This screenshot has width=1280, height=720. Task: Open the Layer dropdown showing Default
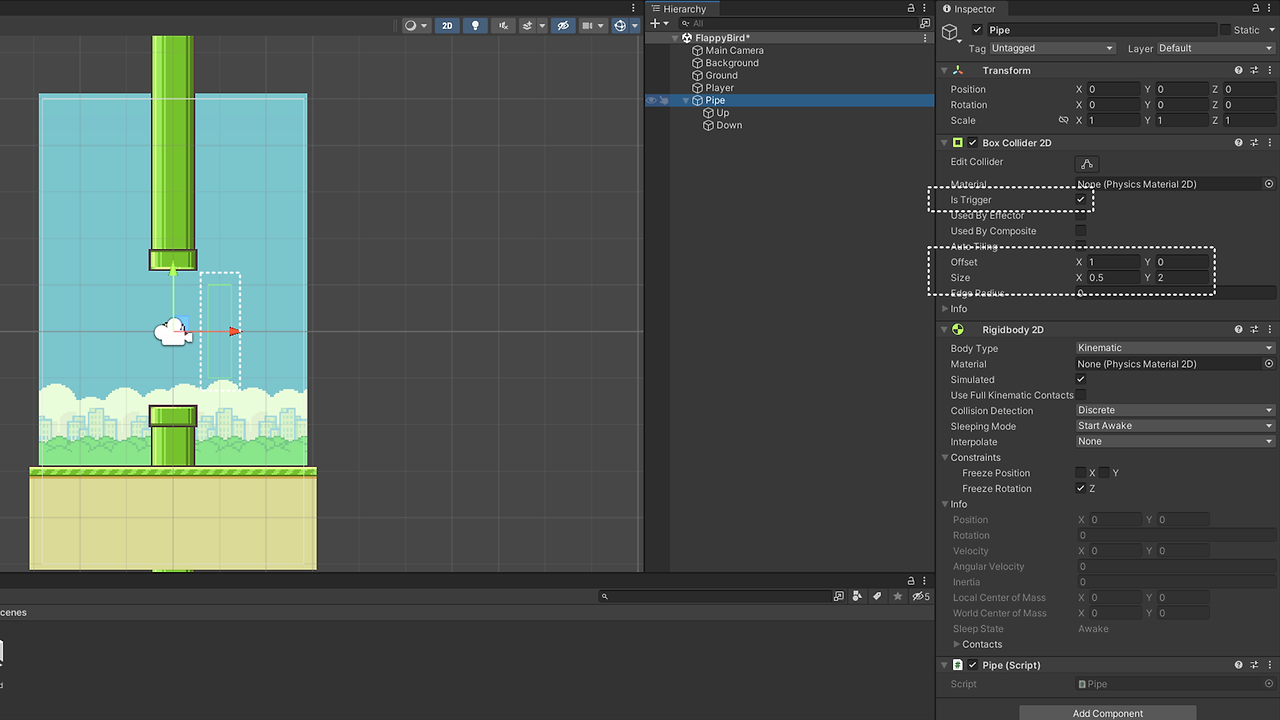pos(1216,48)
